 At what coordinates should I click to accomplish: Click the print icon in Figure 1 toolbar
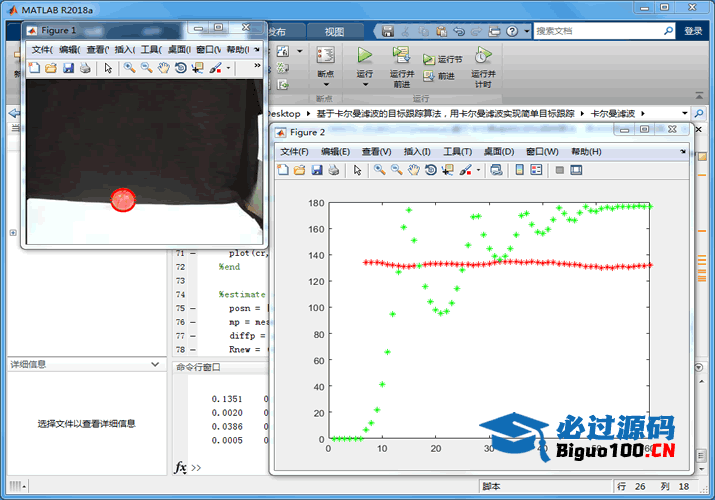(85, 68)
